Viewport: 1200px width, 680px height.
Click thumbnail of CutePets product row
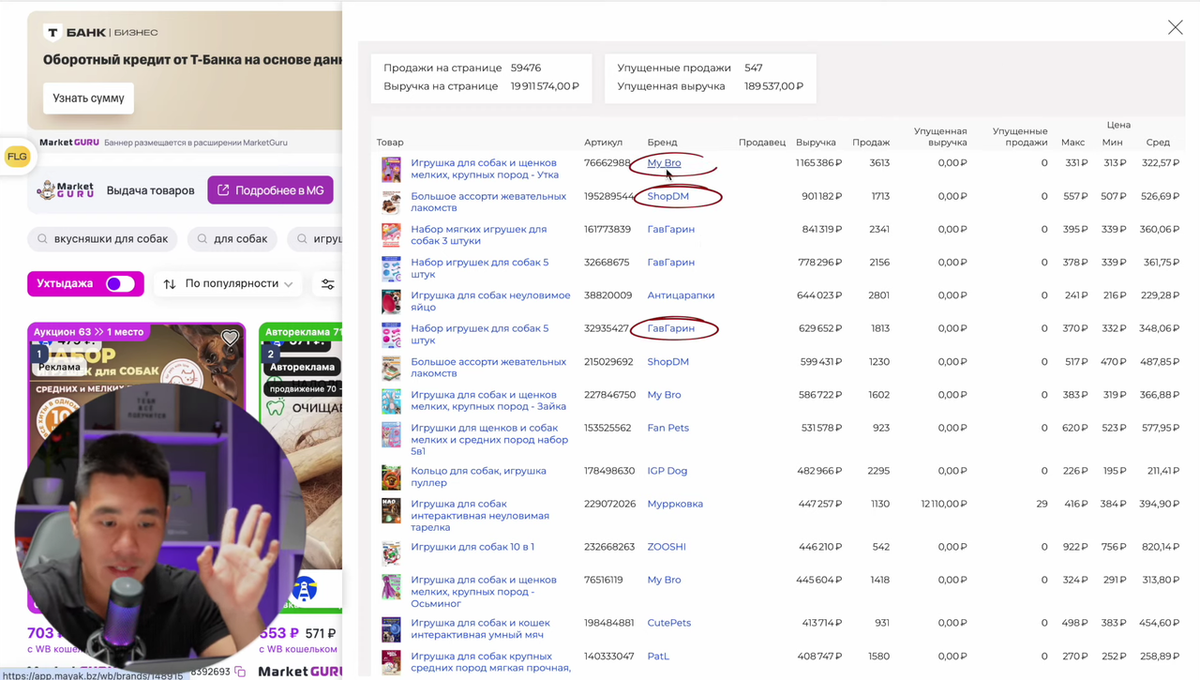click(x=391, y=629)
